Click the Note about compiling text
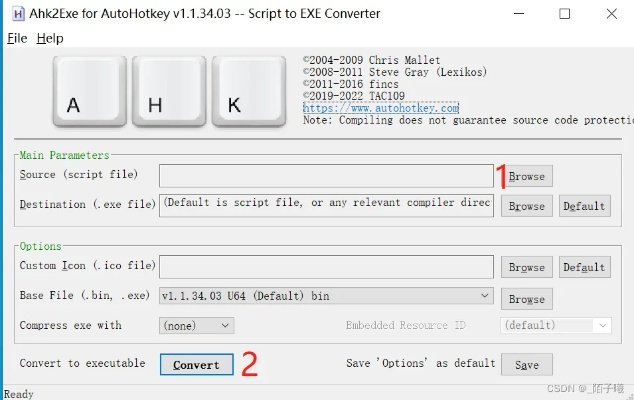This screenshot has width=634, height=400. [468, 120]
